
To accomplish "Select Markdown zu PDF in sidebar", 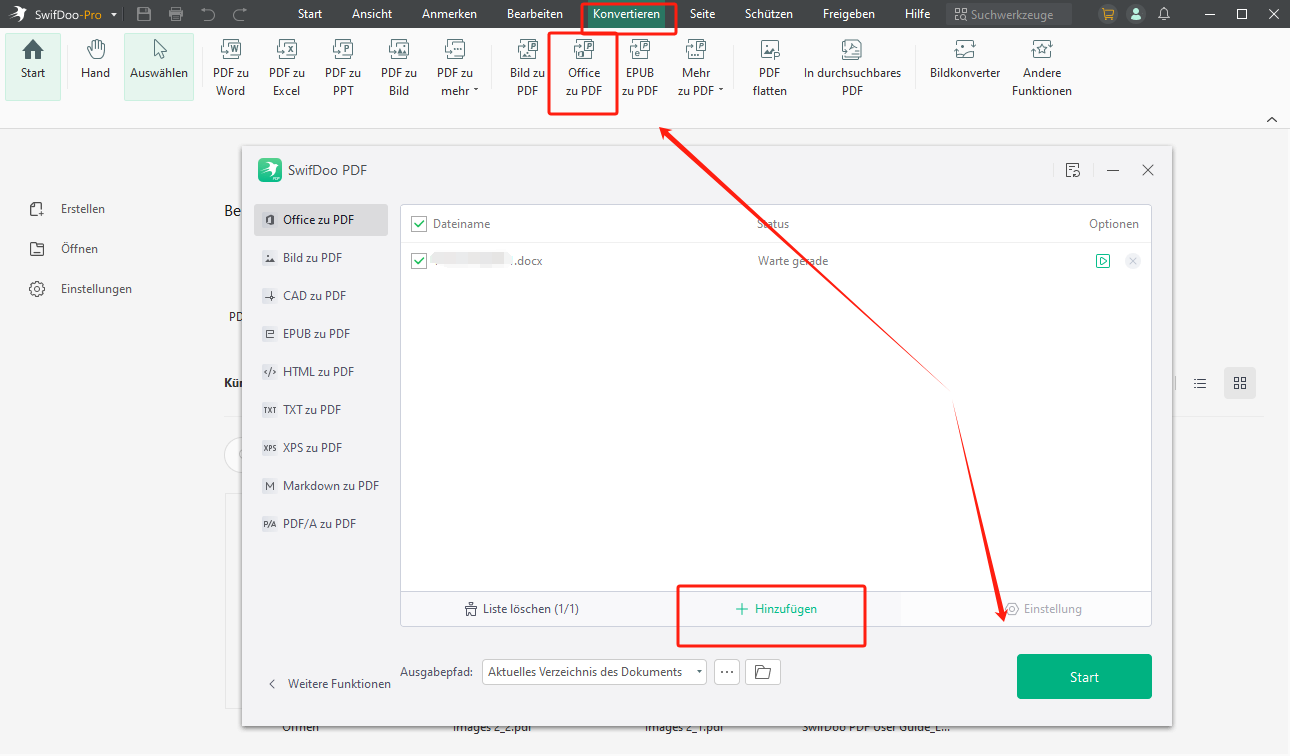I will tap(321, 486).
